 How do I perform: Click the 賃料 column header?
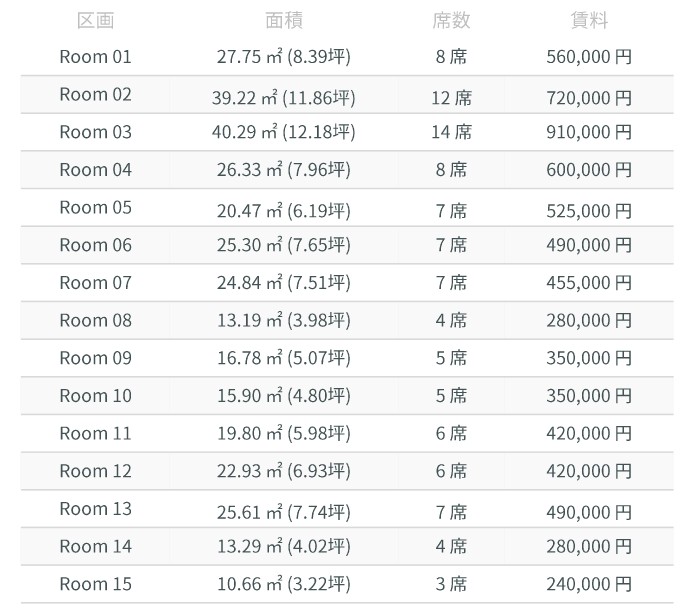tap(589, 20)
